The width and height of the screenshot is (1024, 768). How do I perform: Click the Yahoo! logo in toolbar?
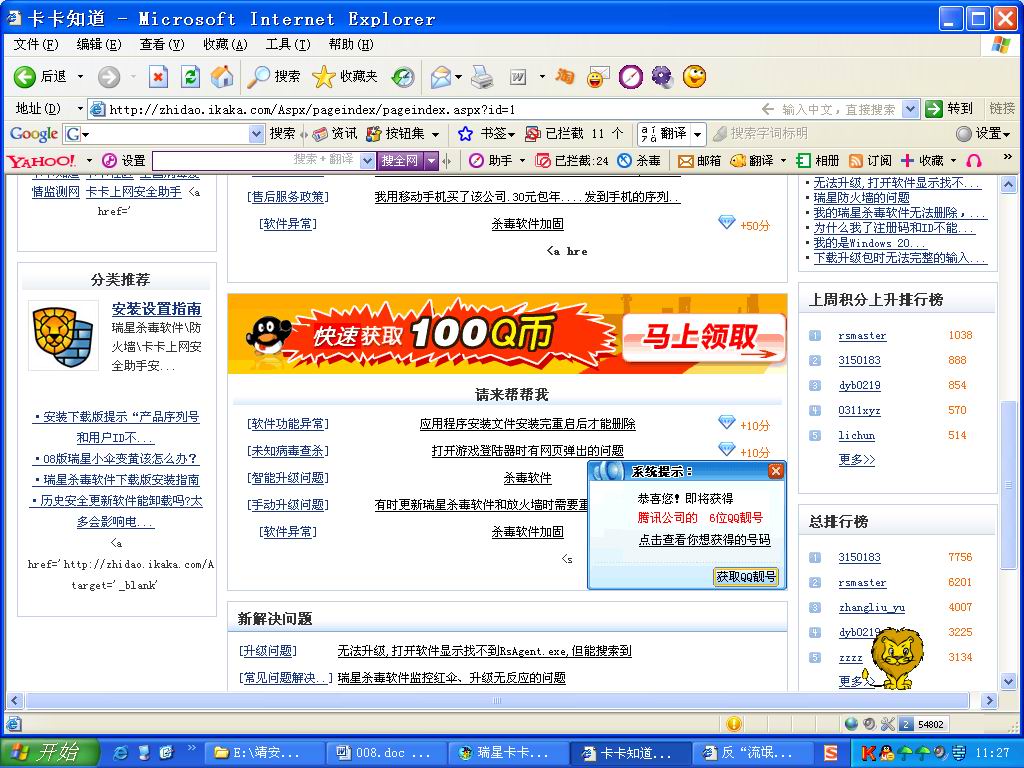click(40, 161)
